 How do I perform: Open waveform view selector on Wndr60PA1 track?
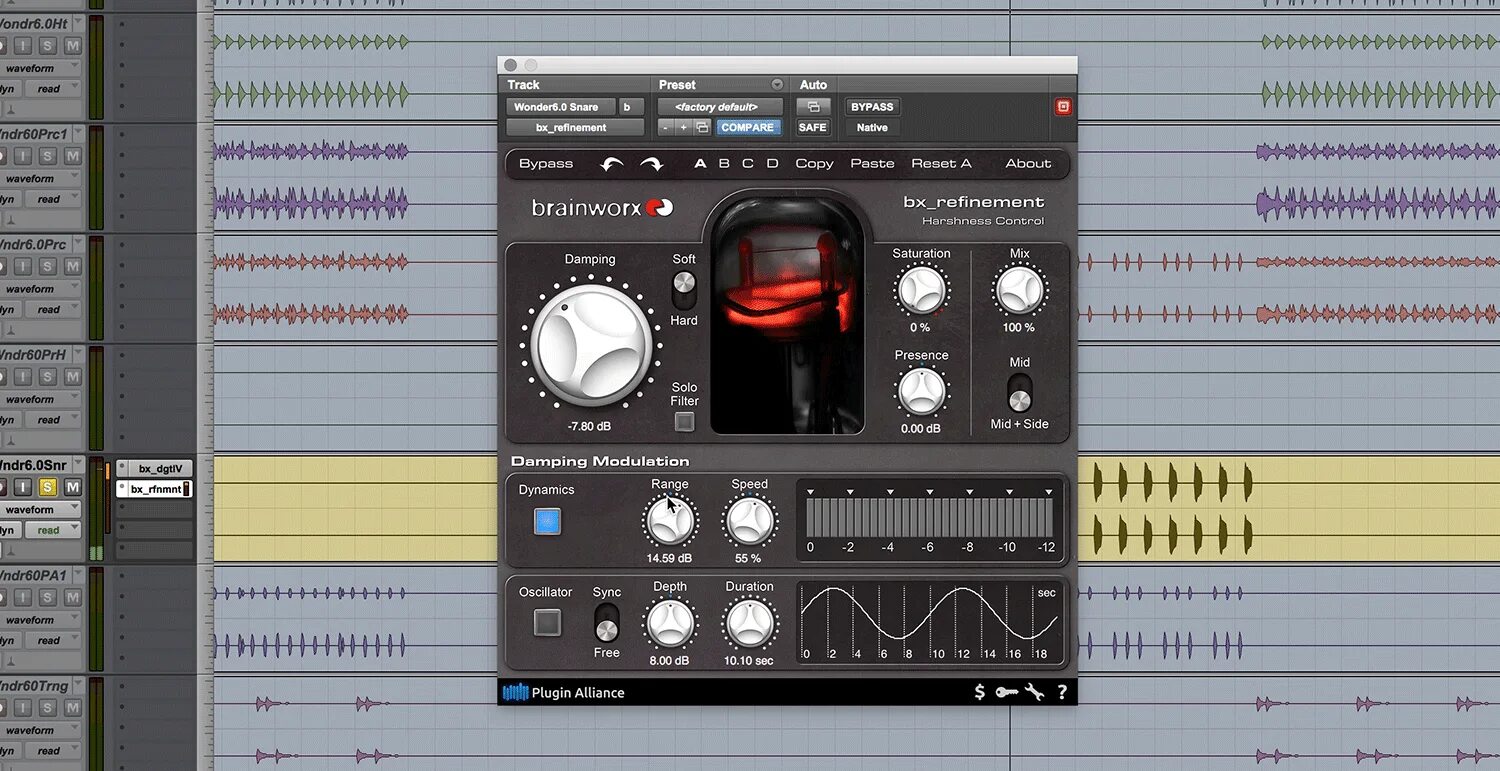[38, 620]
